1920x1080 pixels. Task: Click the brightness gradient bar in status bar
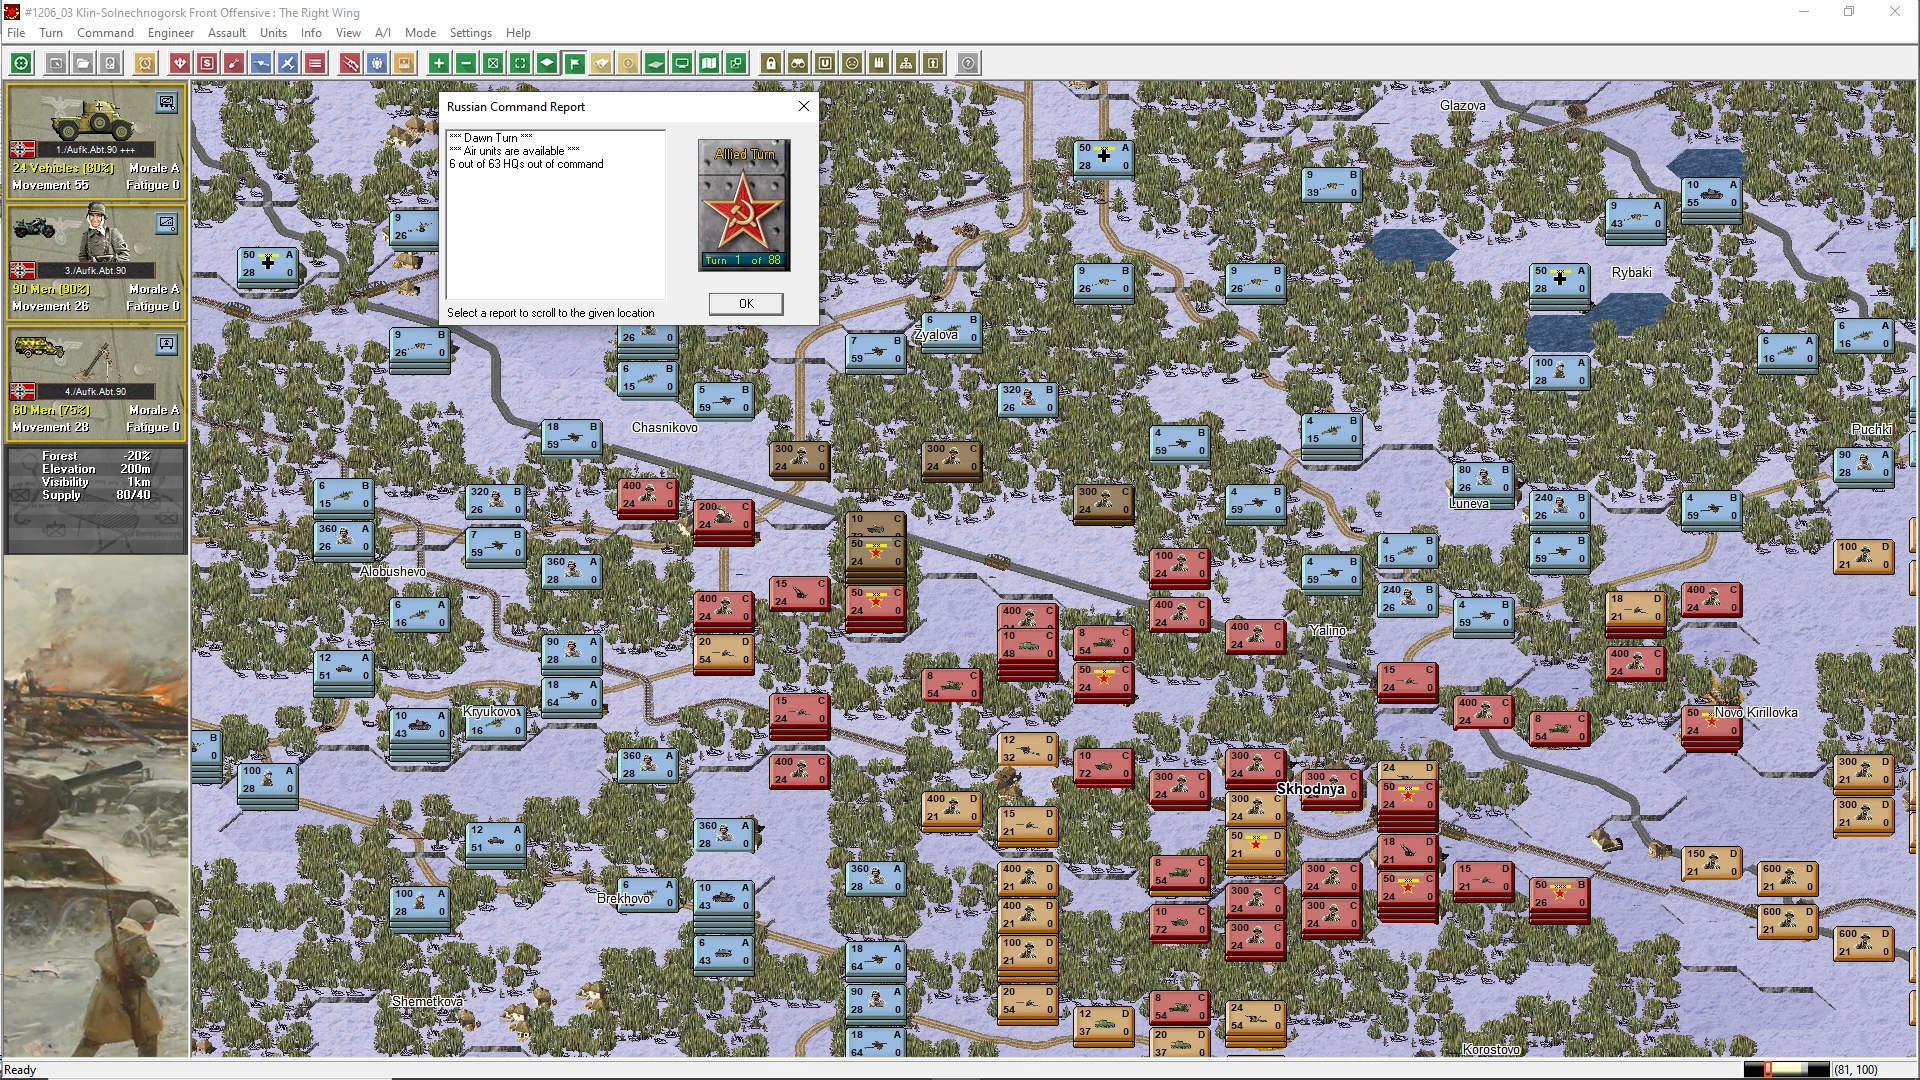point(1786,1069)
